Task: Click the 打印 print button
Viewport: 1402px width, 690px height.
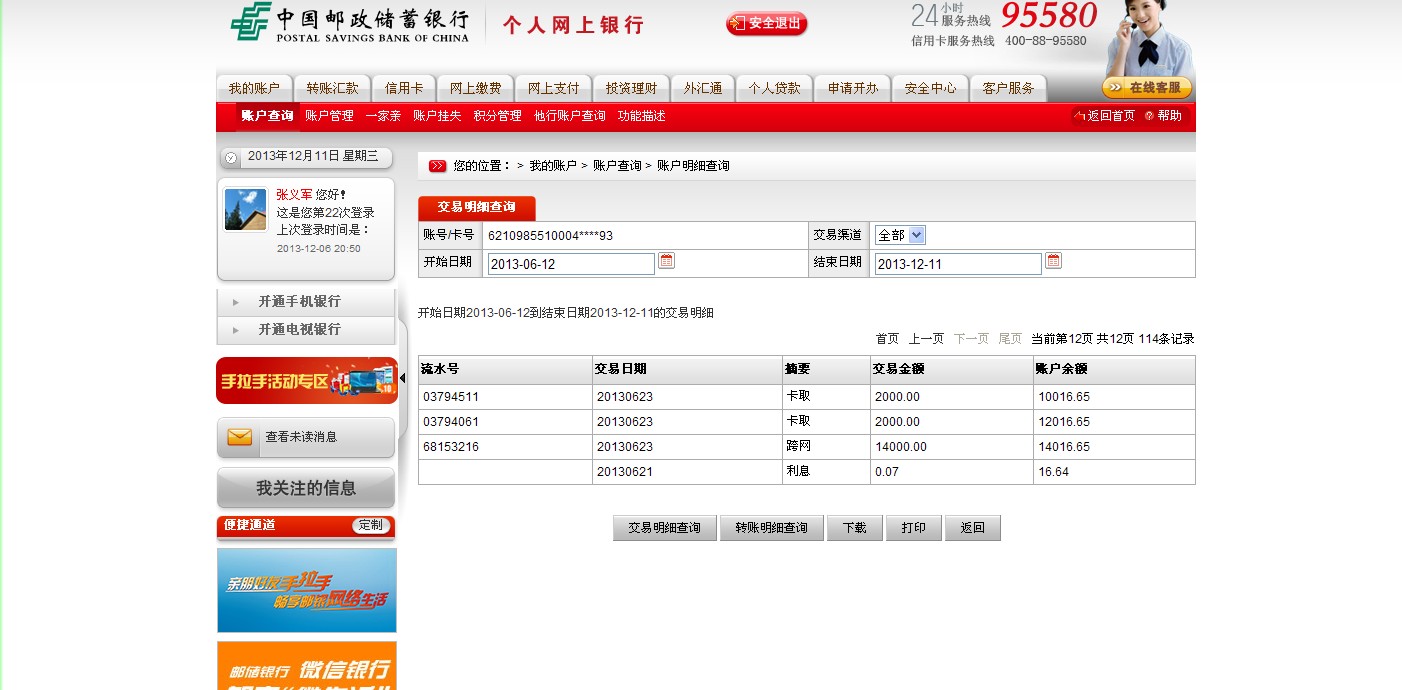Action: (913, 528)
